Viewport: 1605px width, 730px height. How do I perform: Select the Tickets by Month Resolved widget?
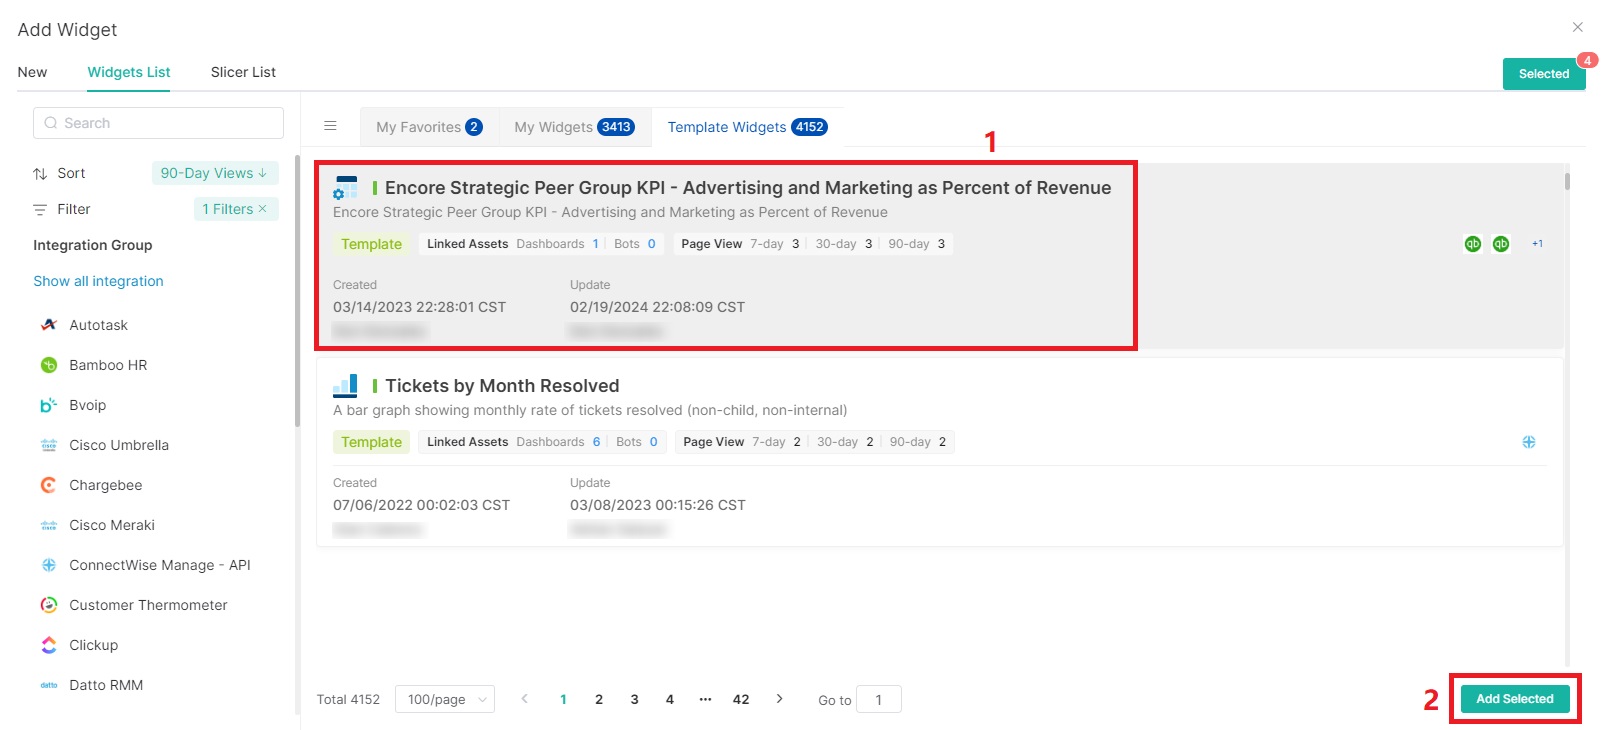pos(501,386)
